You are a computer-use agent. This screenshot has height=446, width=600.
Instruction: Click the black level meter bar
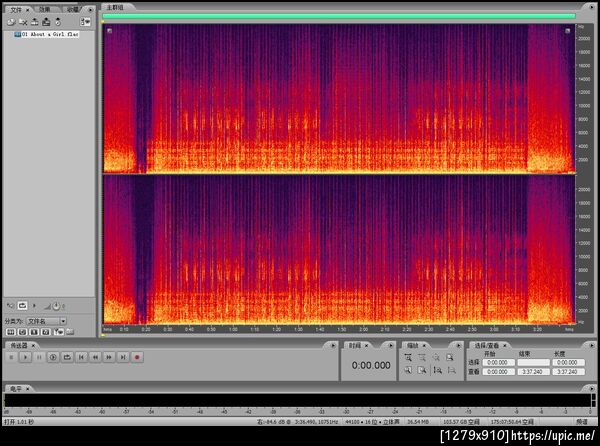coord(297,400)
